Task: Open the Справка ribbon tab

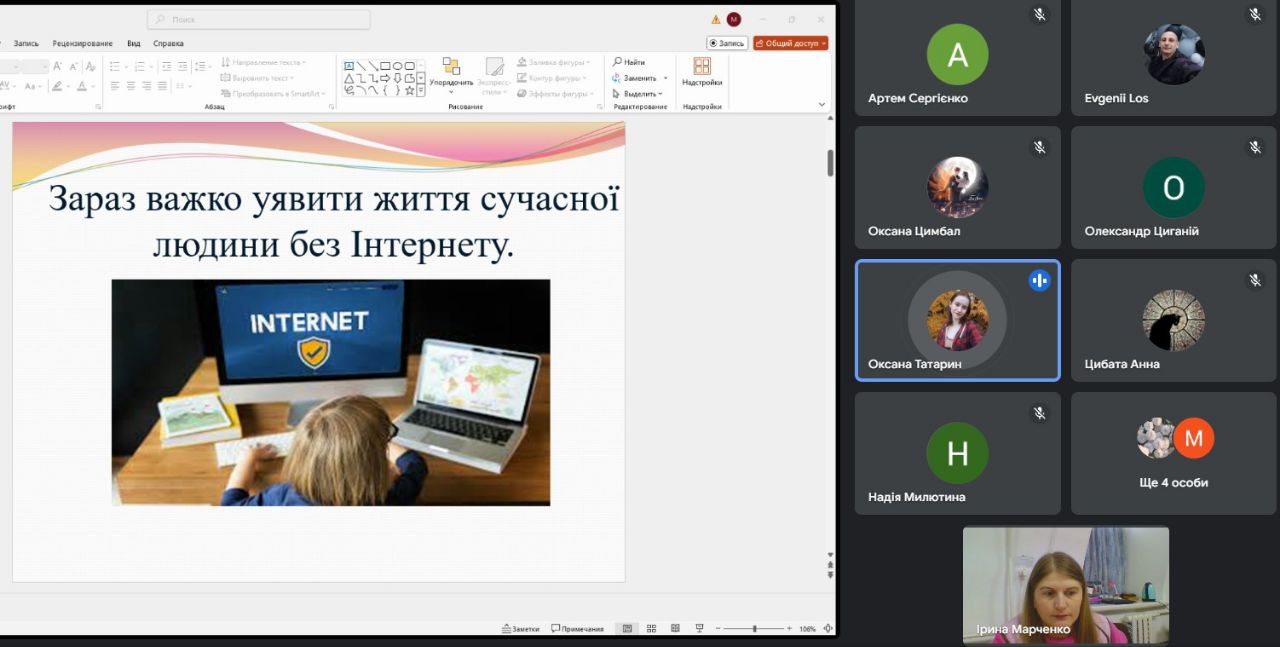Action: (x=168, y=43)
